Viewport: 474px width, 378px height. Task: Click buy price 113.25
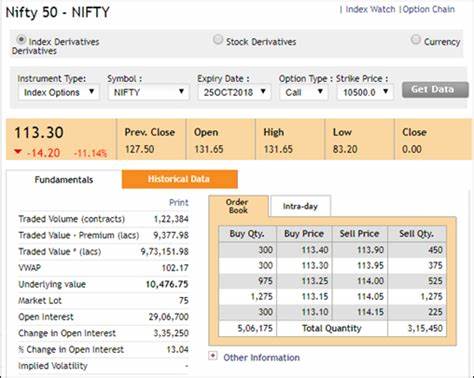pyautogui.click(x=315, y=281)
